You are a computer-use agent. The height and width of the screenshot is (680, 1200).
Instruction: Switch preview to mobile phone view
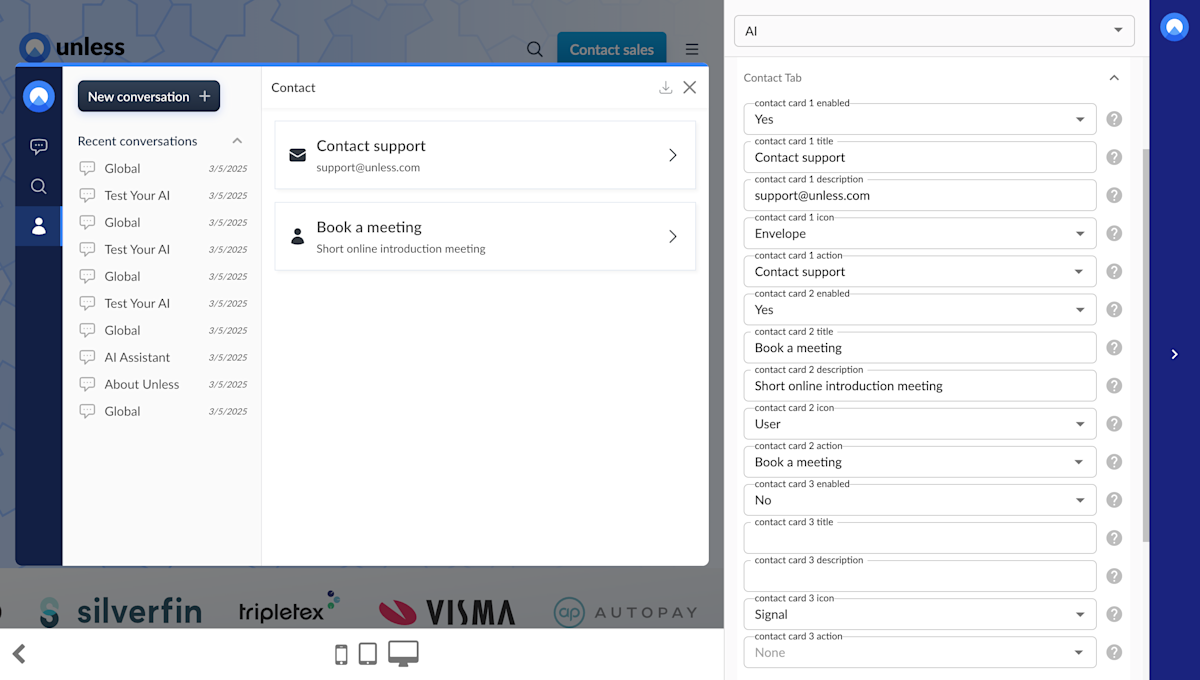coord(340,652)
